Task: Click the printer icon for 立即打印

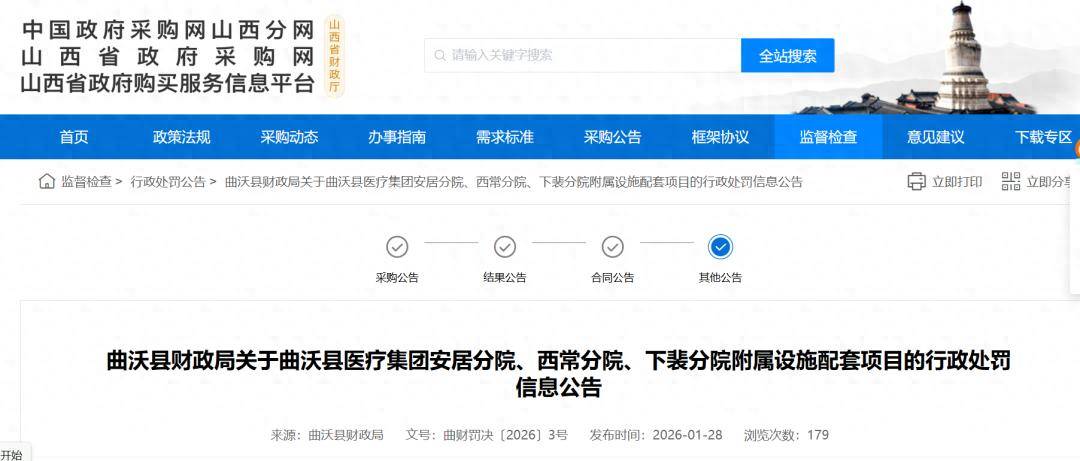Action: coord(916,182)
